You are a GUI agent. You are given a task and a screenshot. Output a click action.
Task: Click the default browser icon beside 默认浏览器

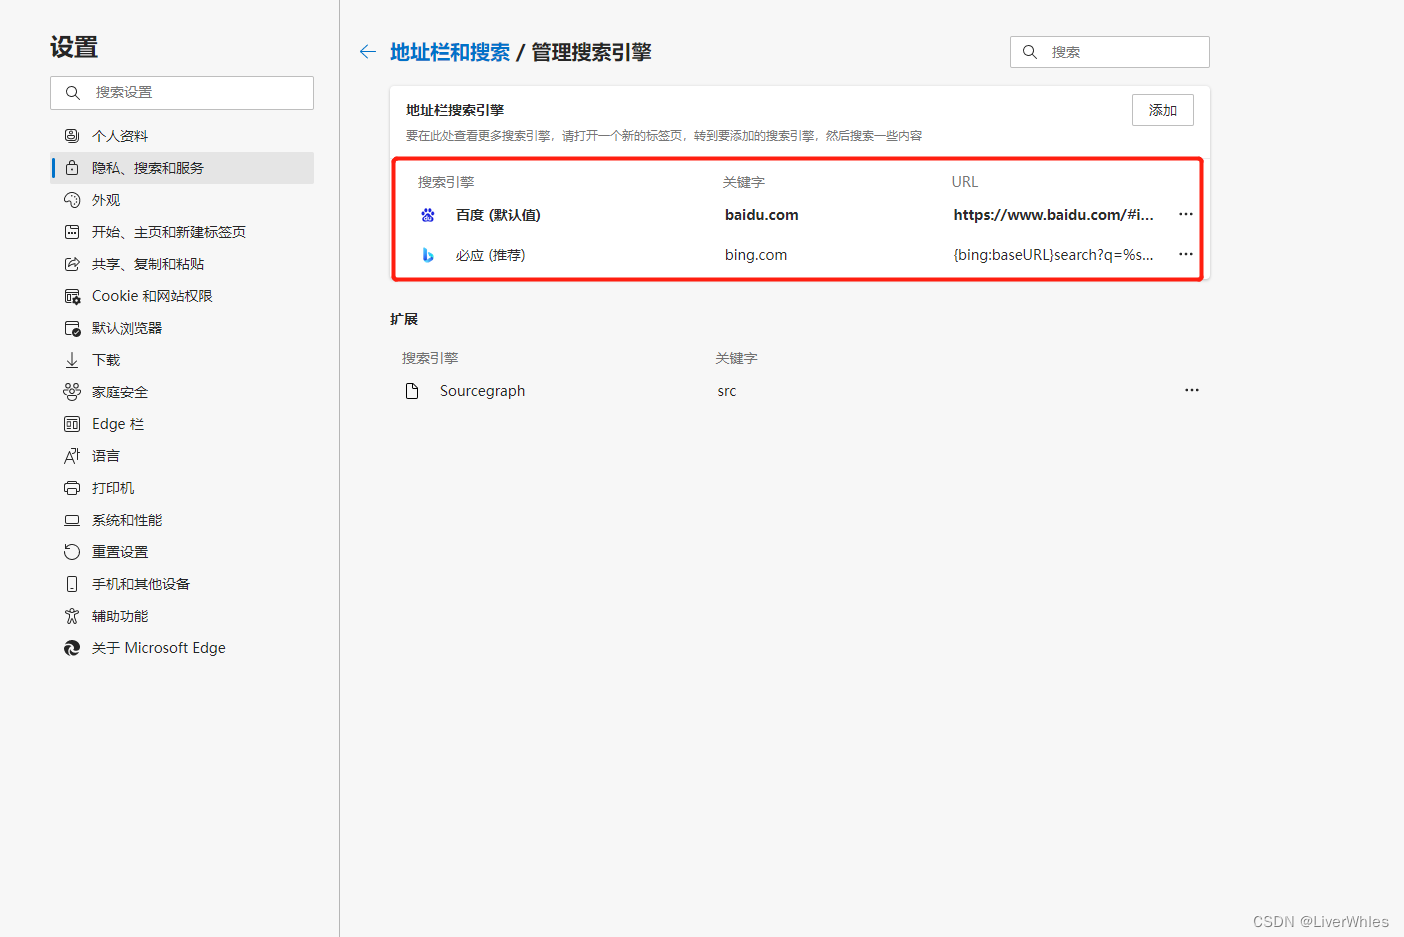72,328
